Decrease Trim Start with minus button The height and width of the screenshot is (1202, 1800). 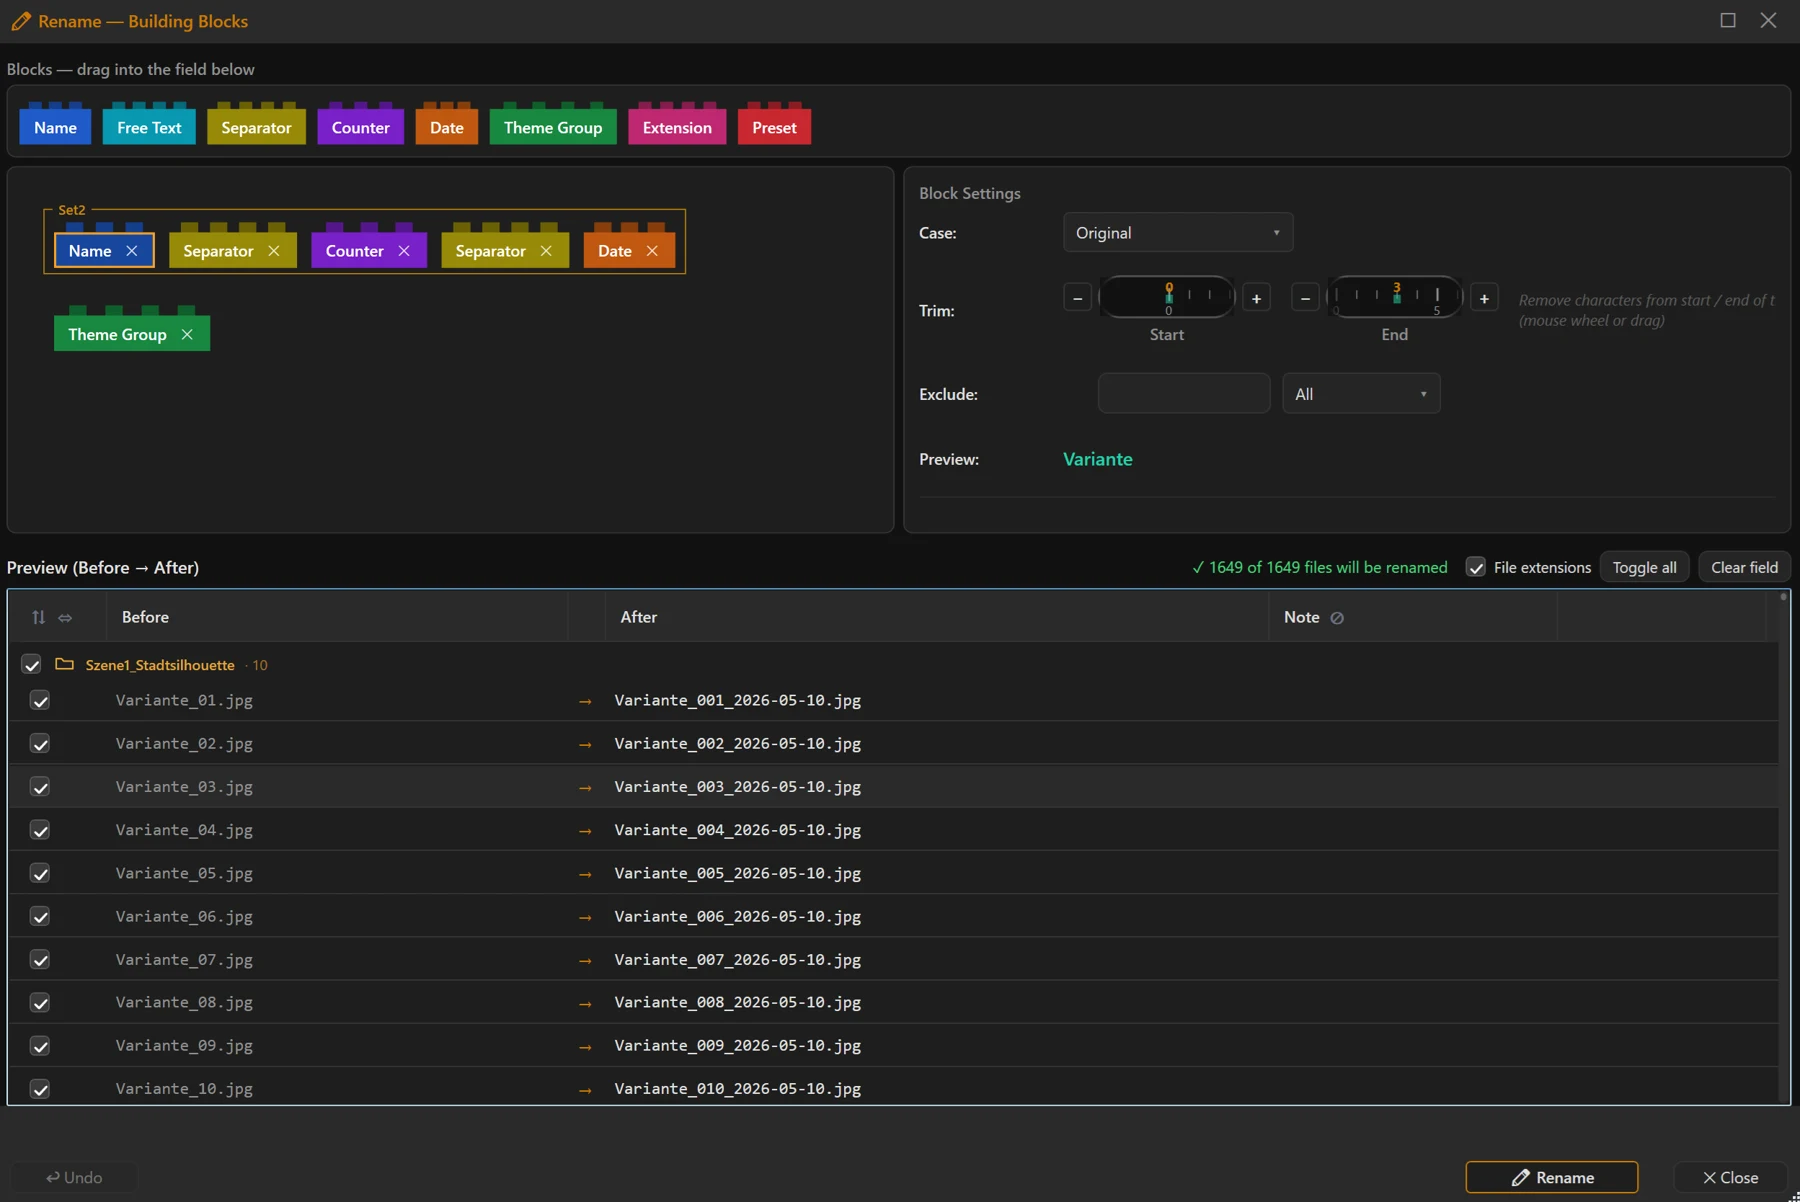(1077, 298)
